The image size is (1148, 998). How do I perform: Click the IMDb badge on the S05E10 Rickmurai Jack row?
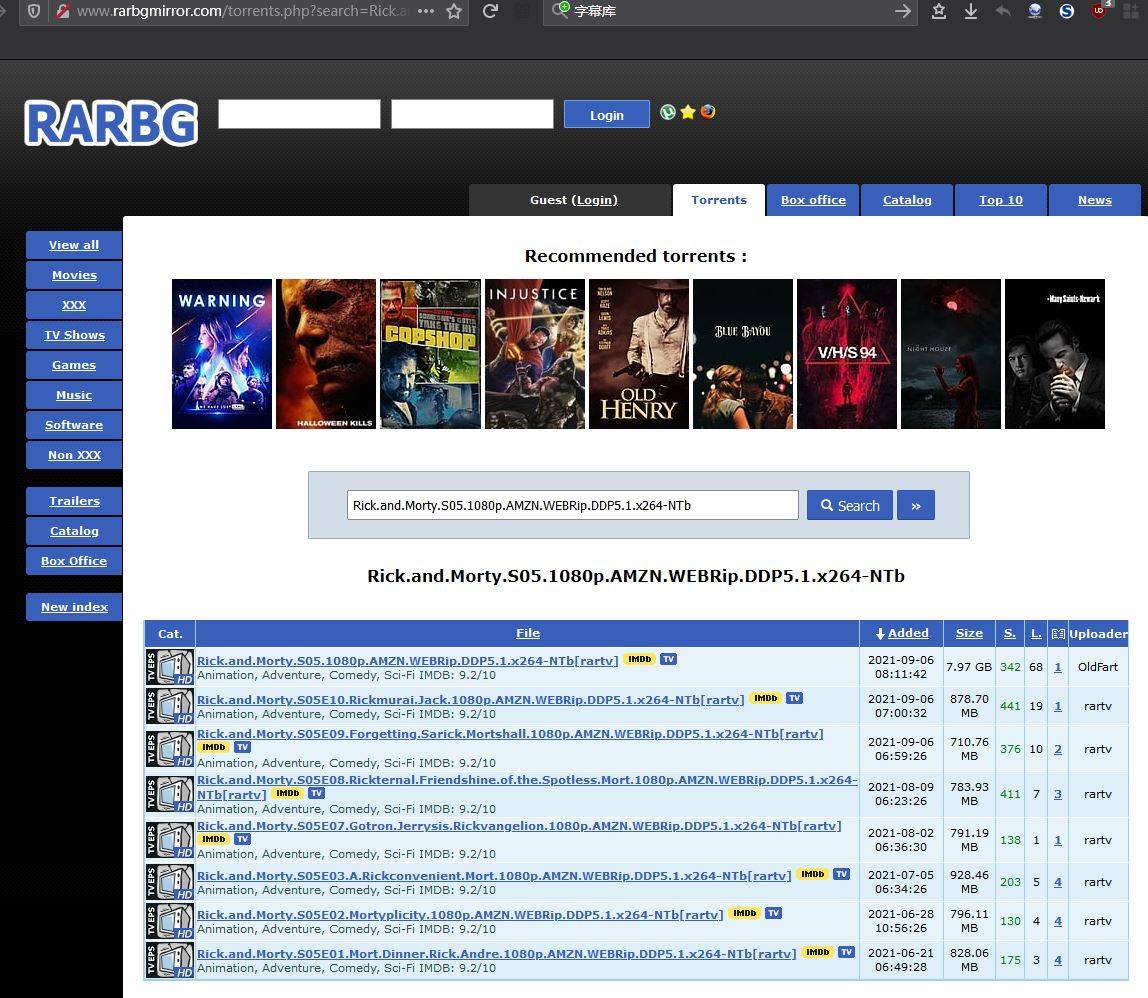(x=765, y=699)
